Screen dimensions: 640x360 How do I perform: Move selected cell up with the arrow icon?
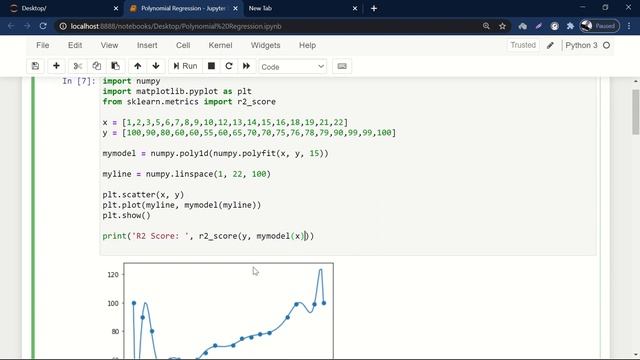pos(138,66)
